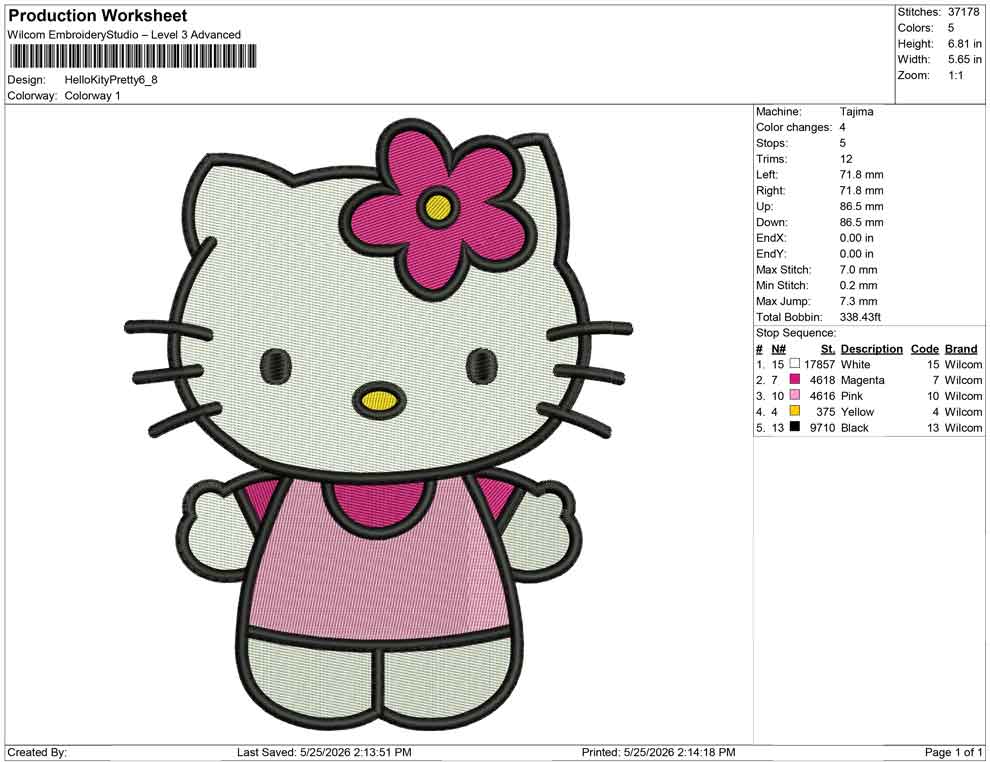Select the 'White' description in stop sequence

(x=856, y=364)
